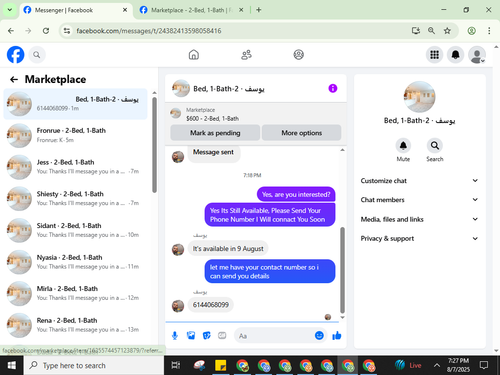
Task: Choose a sticker icon in composer
Action: tap(207, 336)
